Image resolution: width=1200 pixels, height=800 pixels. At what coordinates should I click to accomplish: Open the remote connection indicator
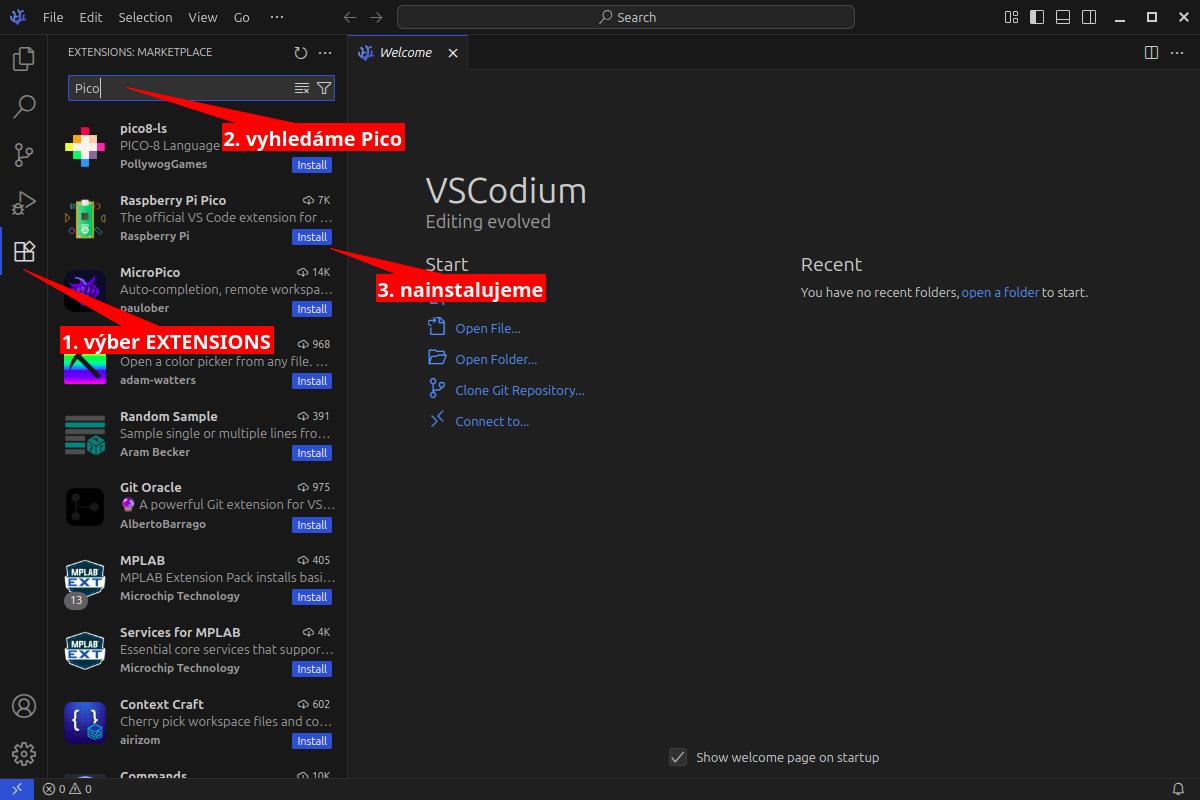click(15, 789)
